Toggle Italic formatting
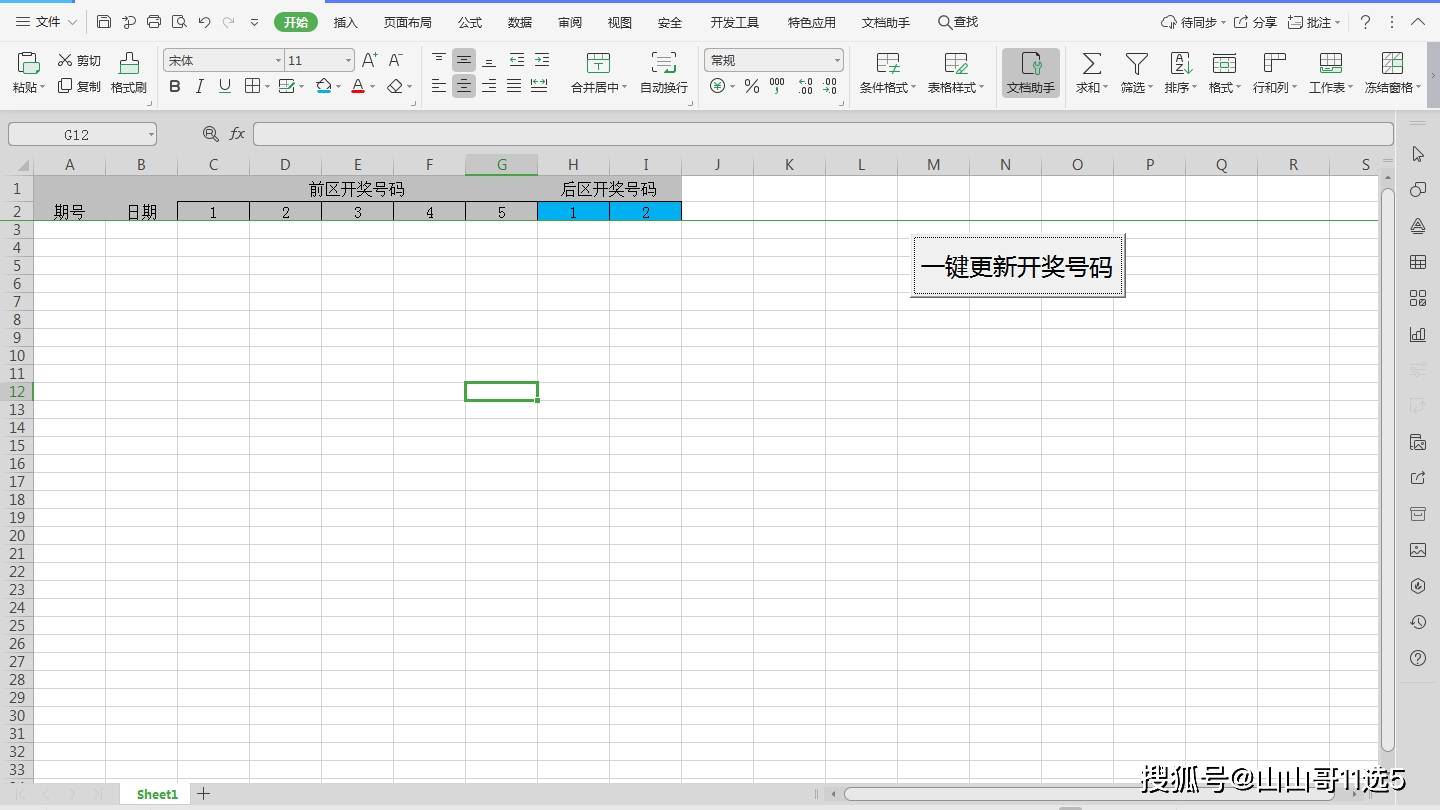 [199, 86]
